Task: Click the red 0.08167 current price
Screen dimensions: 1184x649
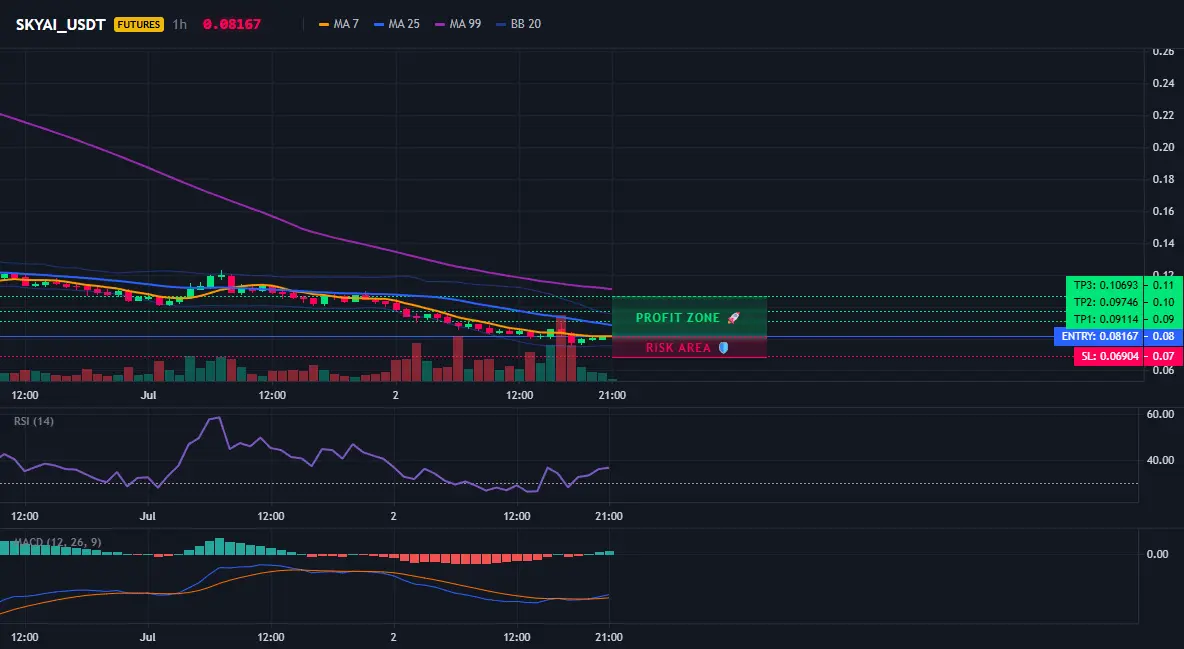Action: point(232,24)
